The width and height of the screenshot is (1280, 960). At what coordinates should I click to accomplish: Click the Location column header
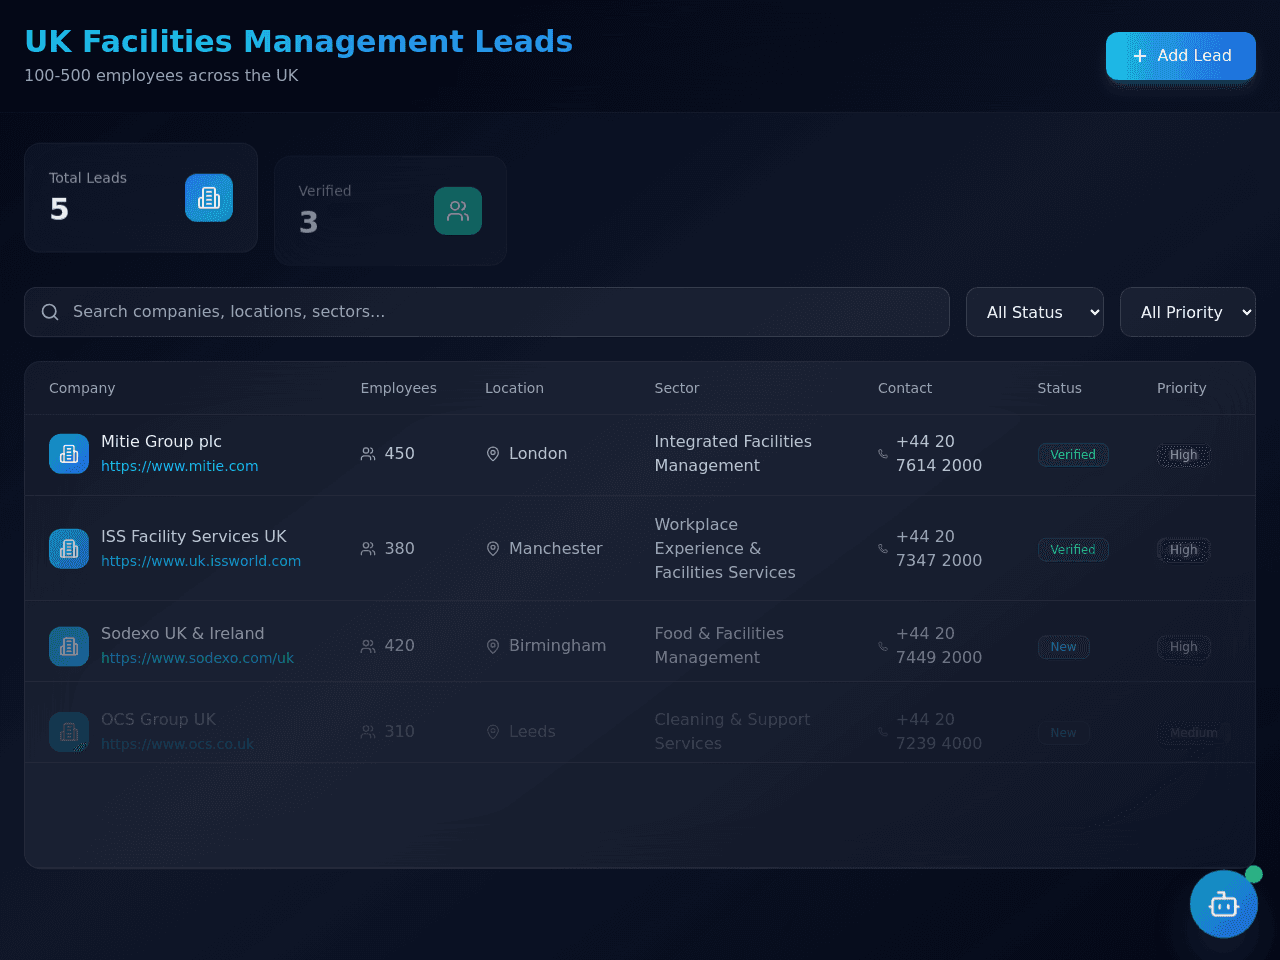click(515, 388)
